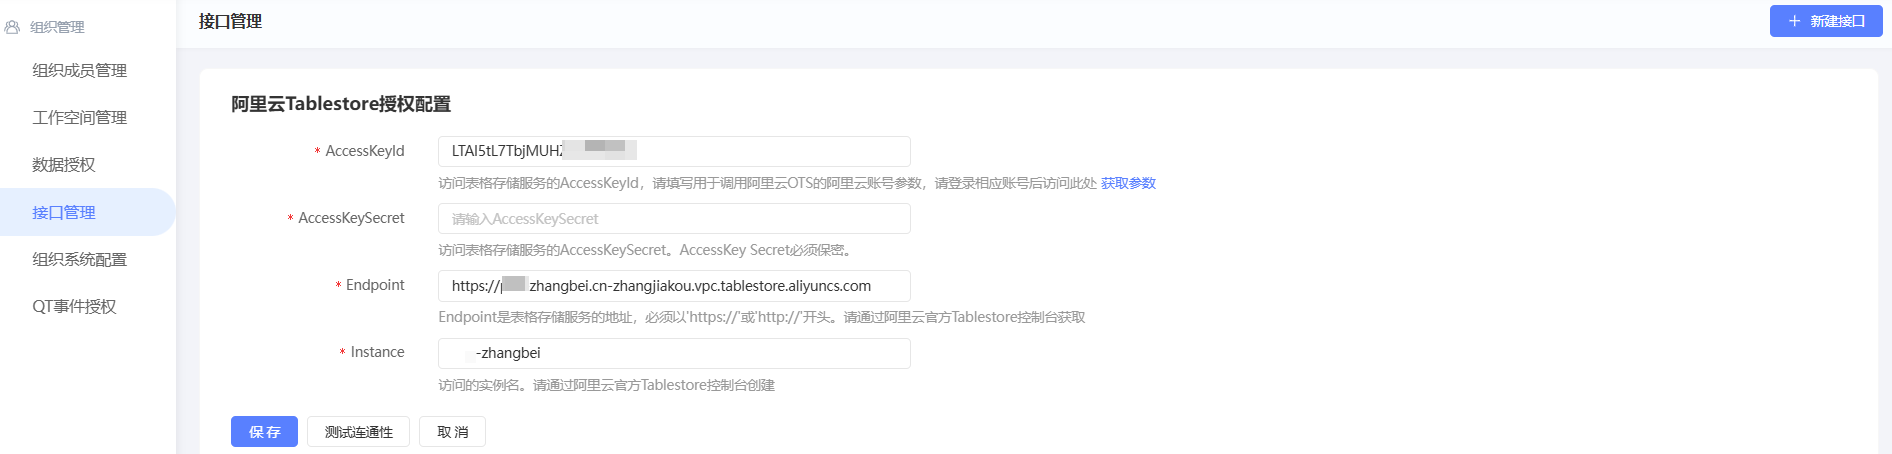Click the Endpoint field label
This screenshot has height=454, width=1892.
[x=375, y=285]
